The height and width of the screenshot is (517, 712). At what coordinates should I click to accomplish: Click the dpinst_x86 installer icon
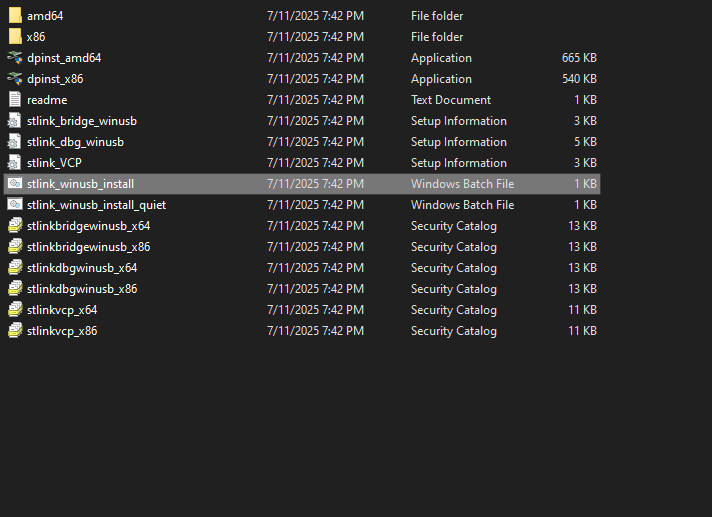(x=15, y=79)
